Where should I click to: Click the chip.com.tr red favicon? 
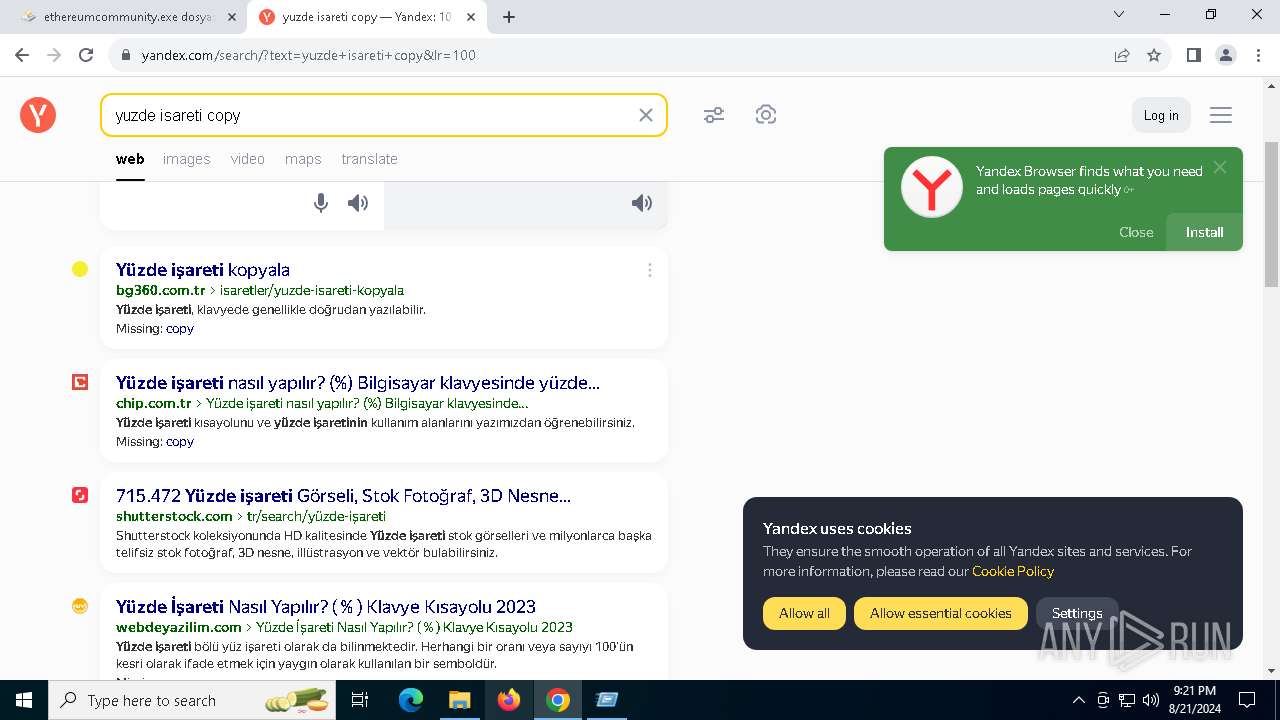pos(80,382)
